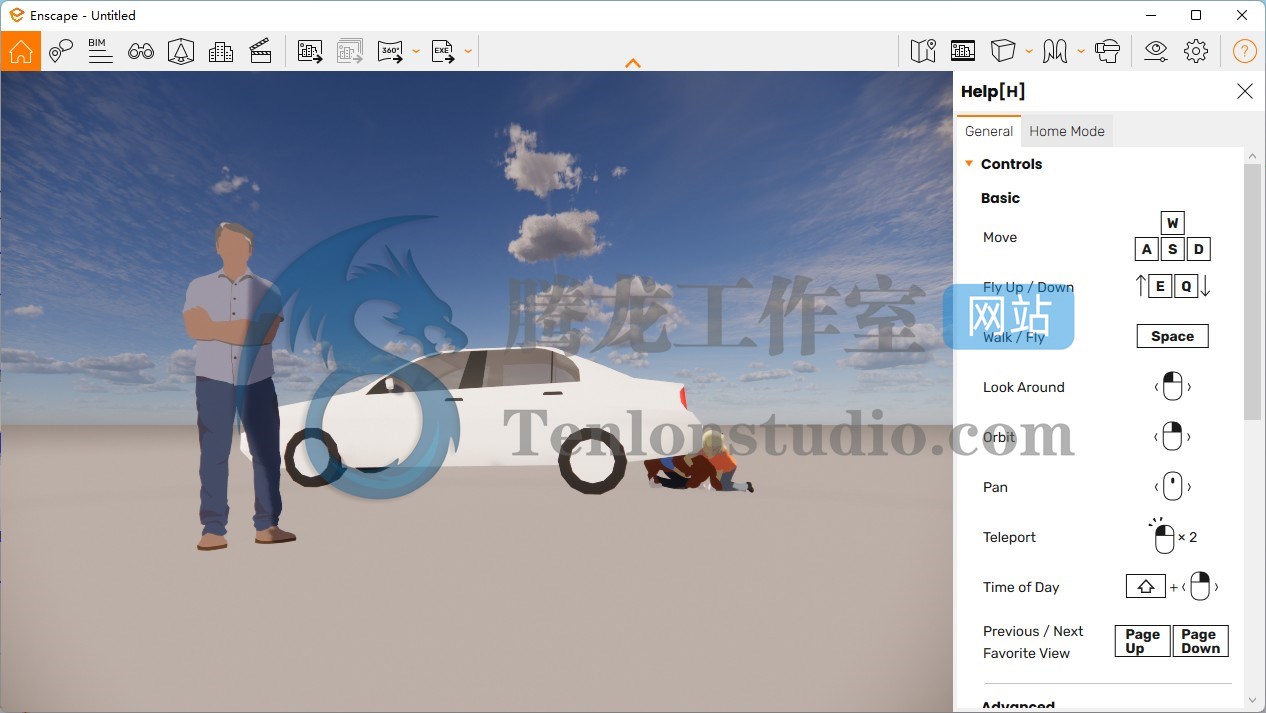Click the 'Time of Day' label
Image resolution: width=1266 pixels, height=713 pixels.
(x=1021, y=587)
